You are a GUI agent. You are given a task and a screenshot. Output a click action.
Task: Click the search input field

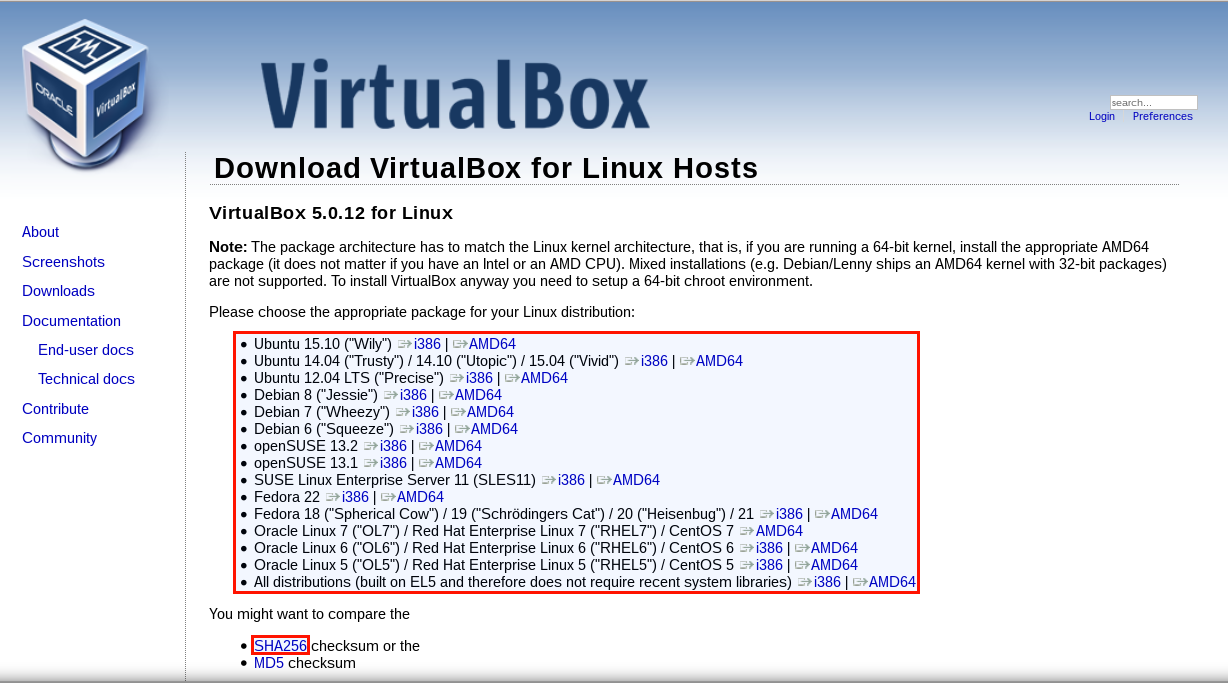click(x=1152, y=102)
